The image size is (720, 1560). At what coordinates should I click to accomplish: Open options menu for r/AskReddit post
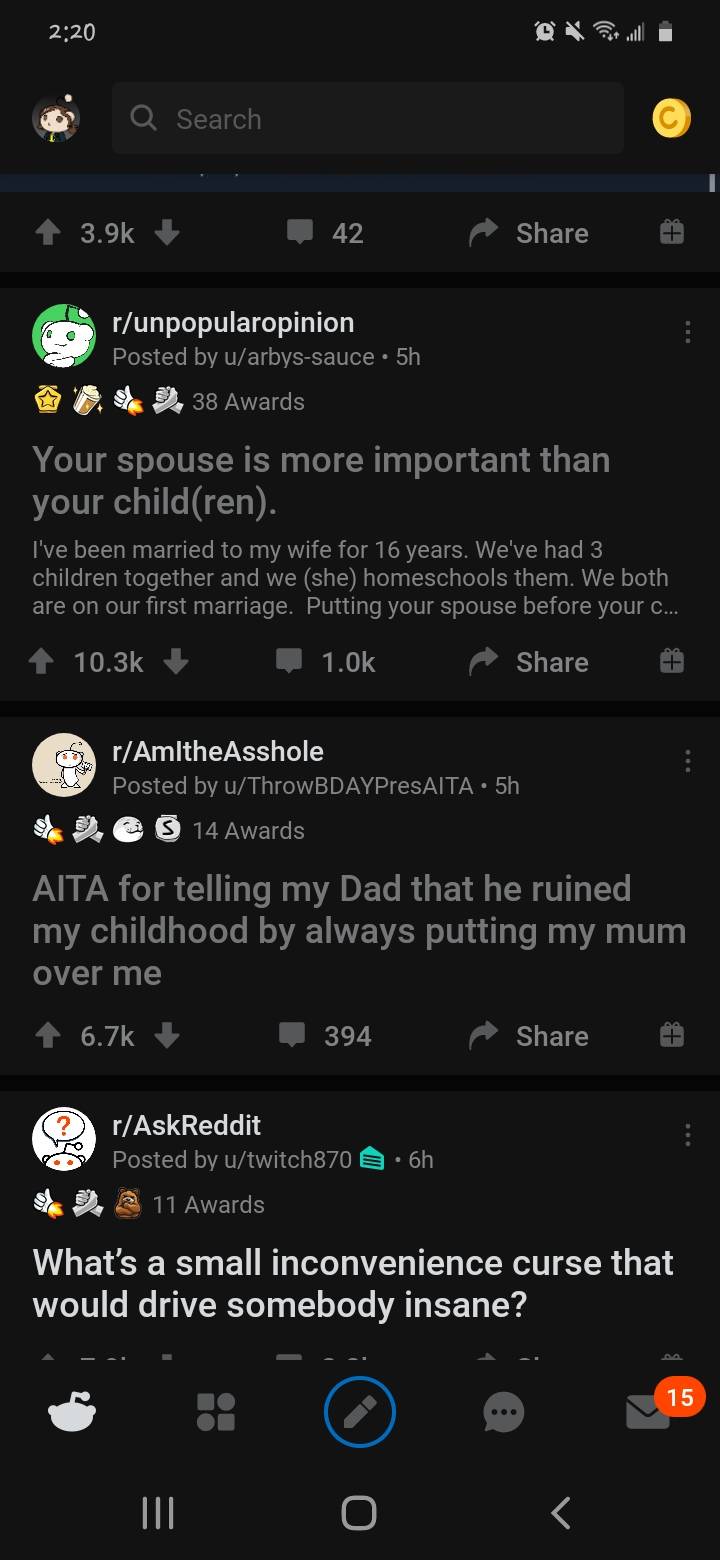click(687, 1135)
